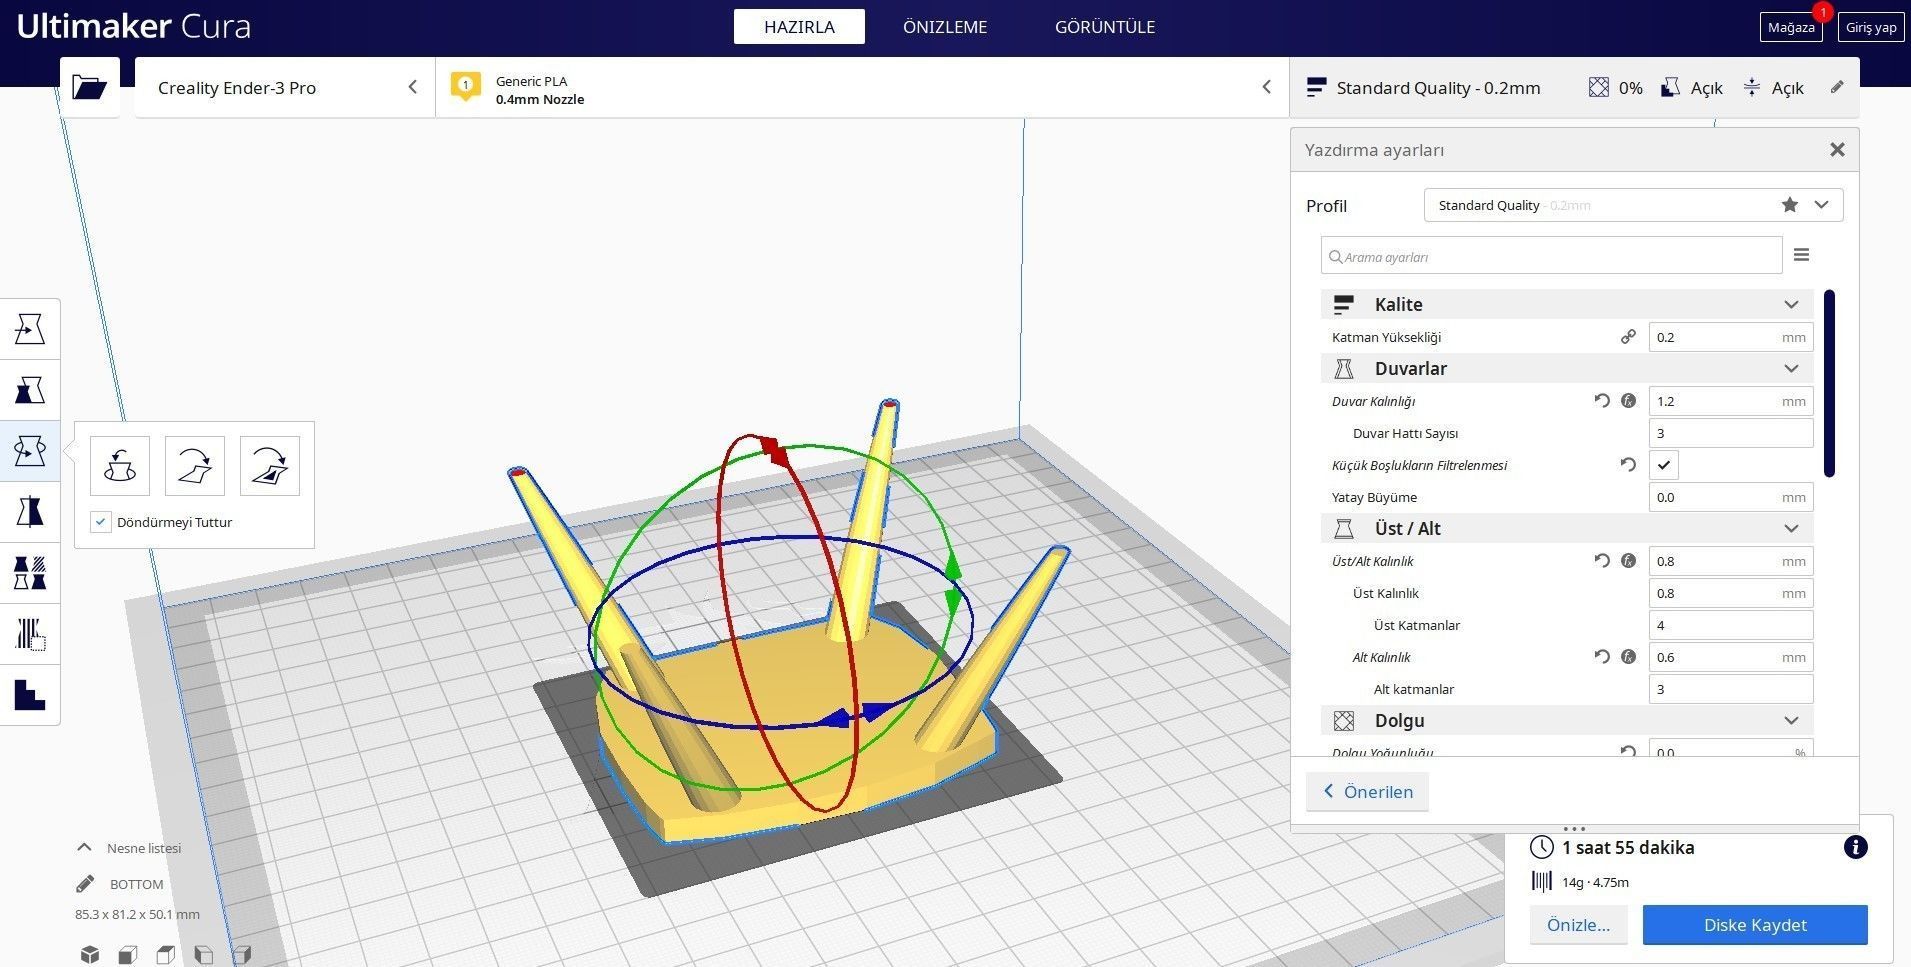Click the Lay Flat icon
This screenshot has width=1911, height=967.
(195, 466)
